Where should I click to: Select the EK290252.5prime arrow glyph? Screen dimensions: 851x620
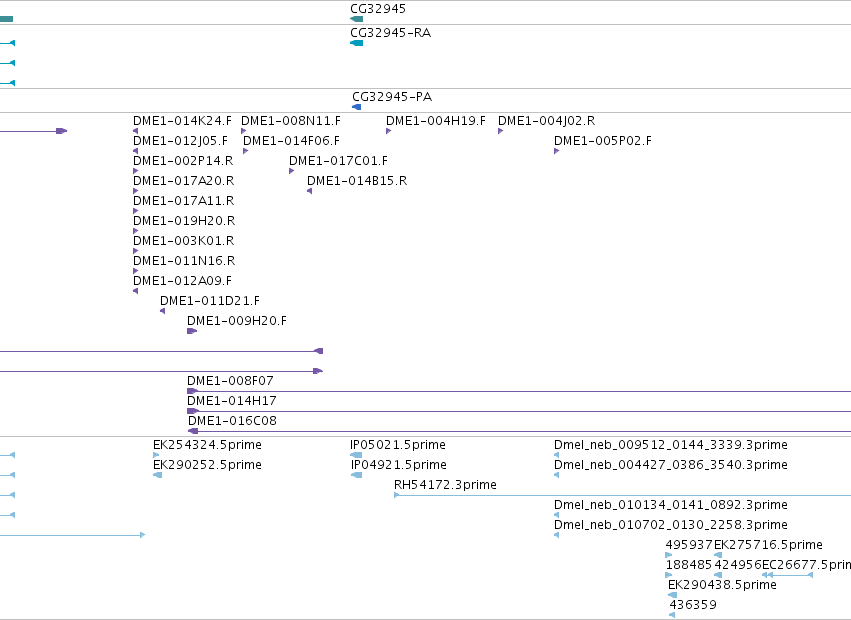(157, 475)
